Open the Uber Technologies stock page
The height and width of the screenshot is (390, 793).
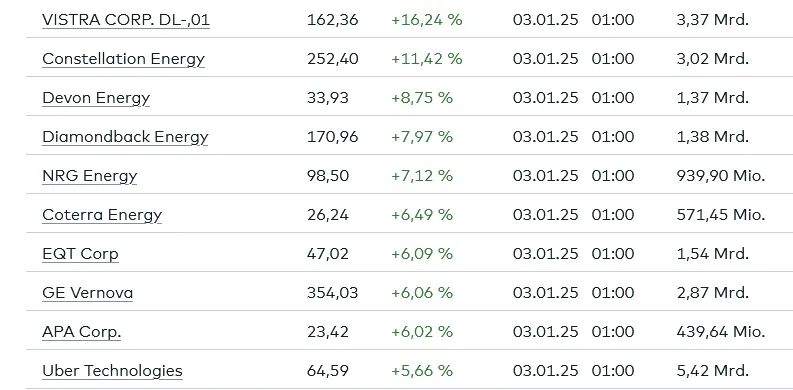112,371
